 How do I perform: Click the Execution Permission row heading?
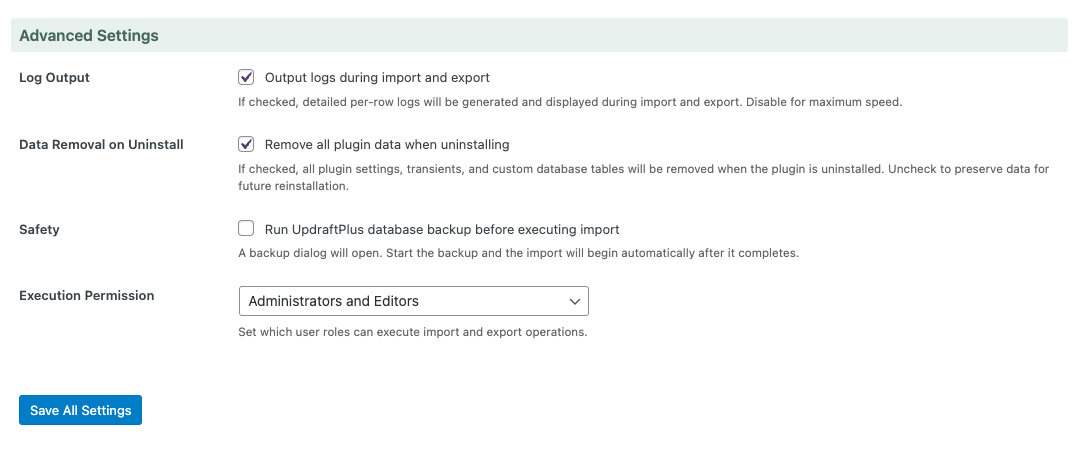(x=87, y=296)
